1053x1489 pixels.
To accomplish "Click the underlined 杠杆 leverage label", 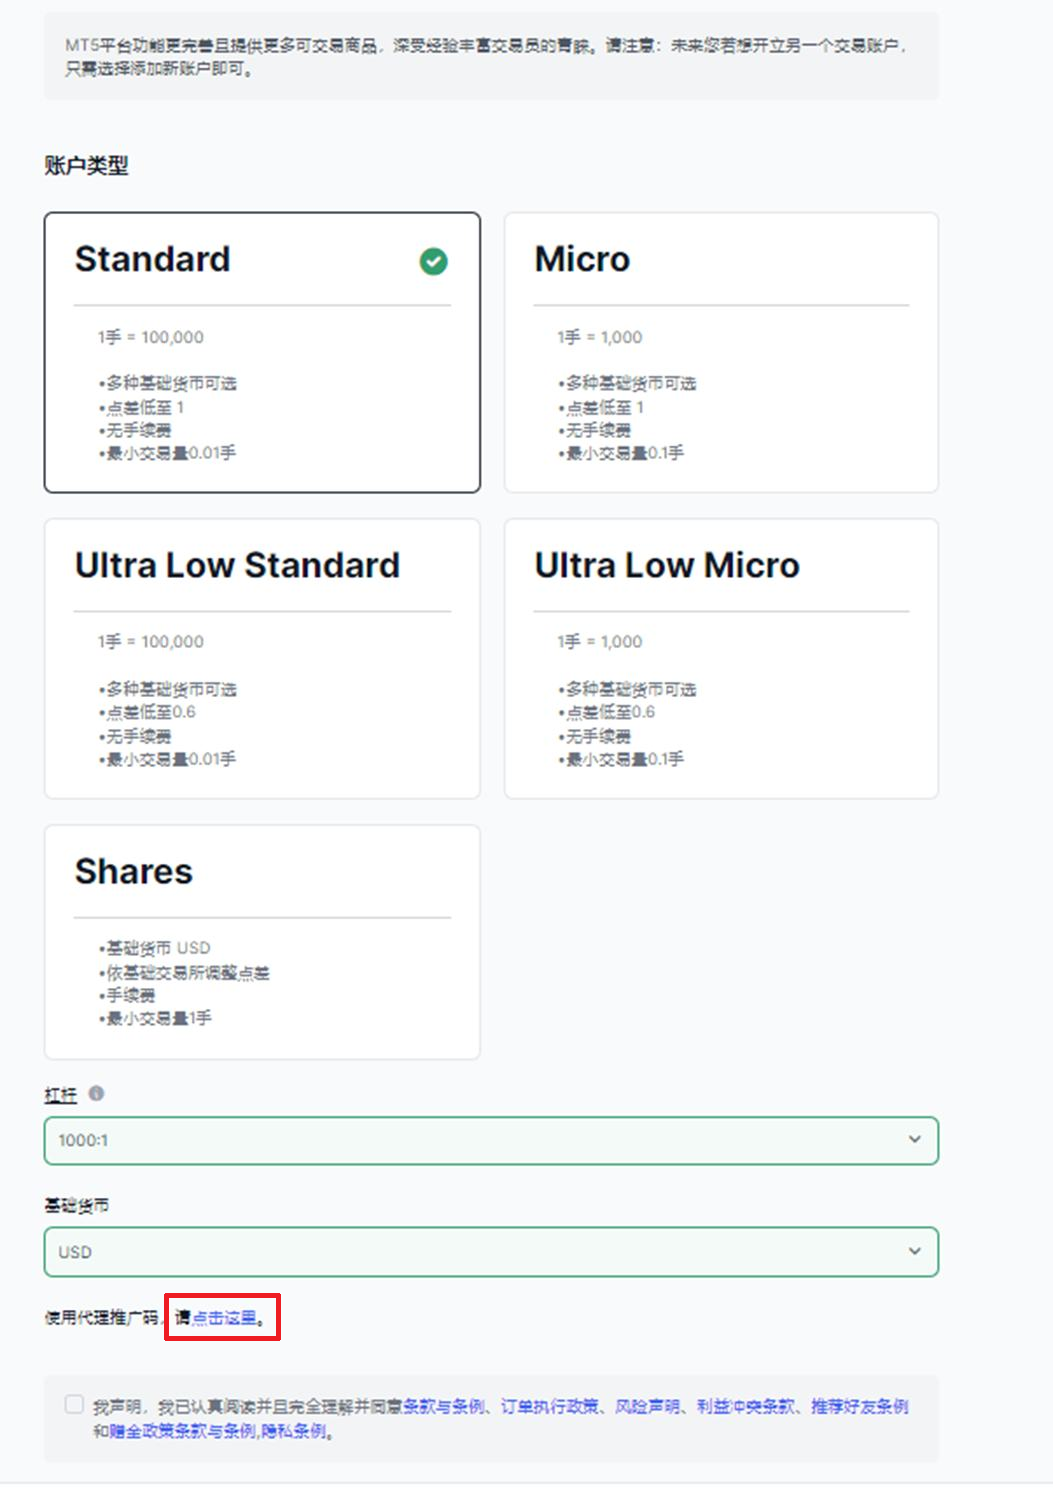I will [60, 1095].
